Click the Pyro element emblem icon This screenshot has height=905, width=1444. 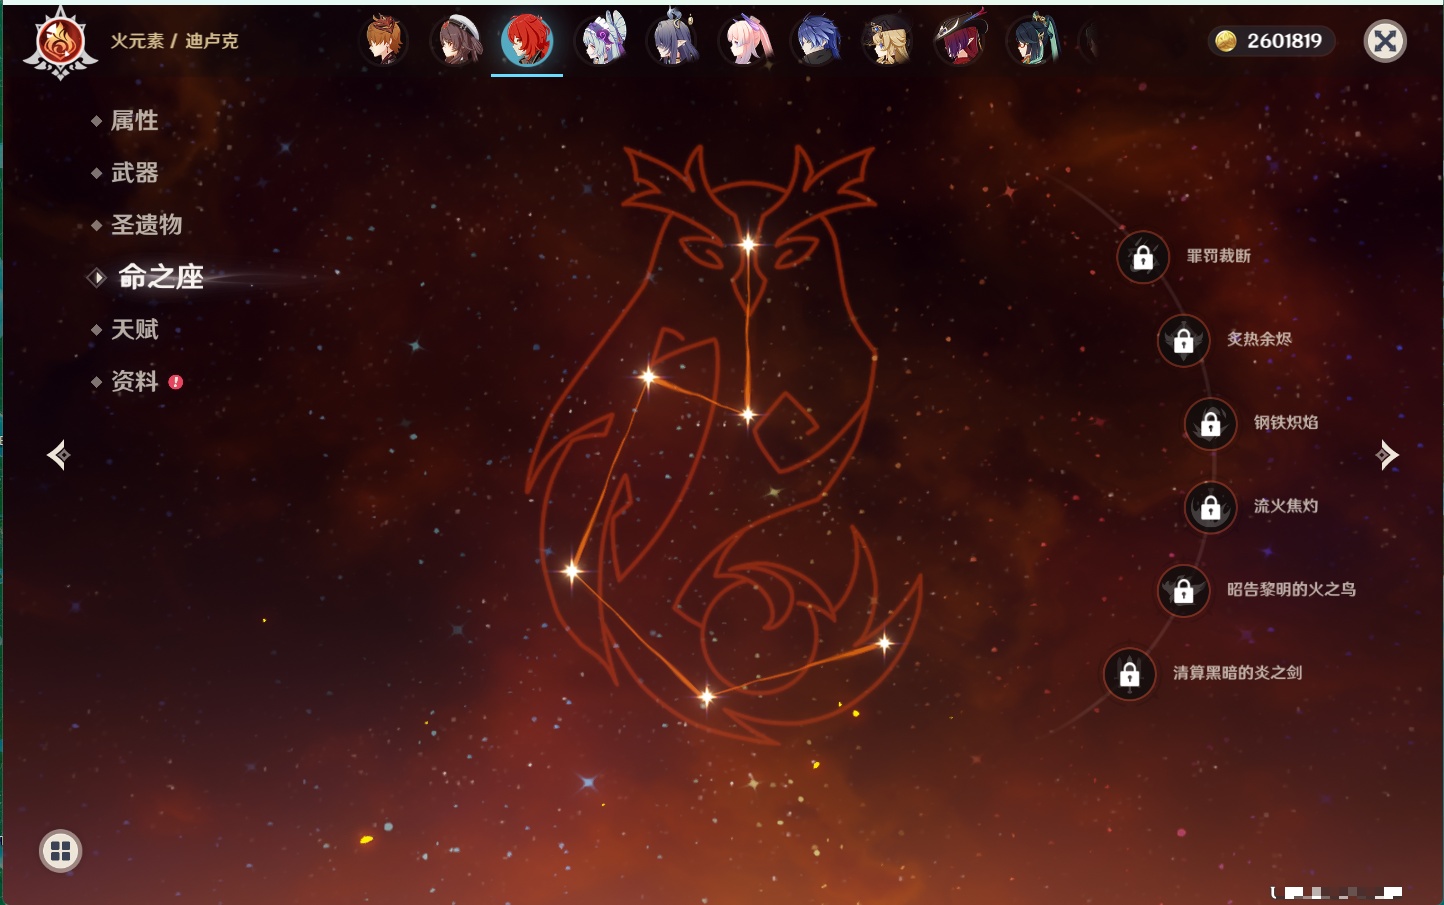coord(60,42)
